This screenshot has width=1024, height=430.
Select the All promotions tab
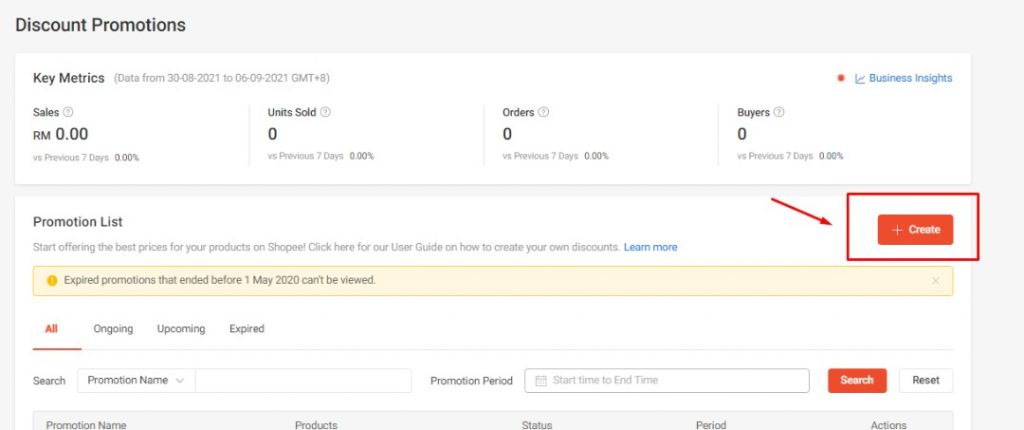click(51, 329)
